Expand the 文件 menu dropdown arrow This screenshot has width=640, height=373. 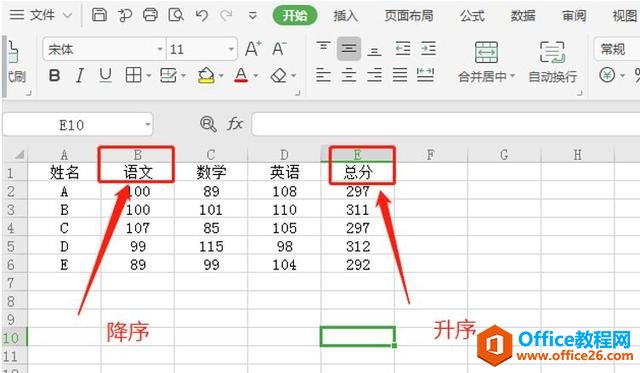tap(67, 16)
